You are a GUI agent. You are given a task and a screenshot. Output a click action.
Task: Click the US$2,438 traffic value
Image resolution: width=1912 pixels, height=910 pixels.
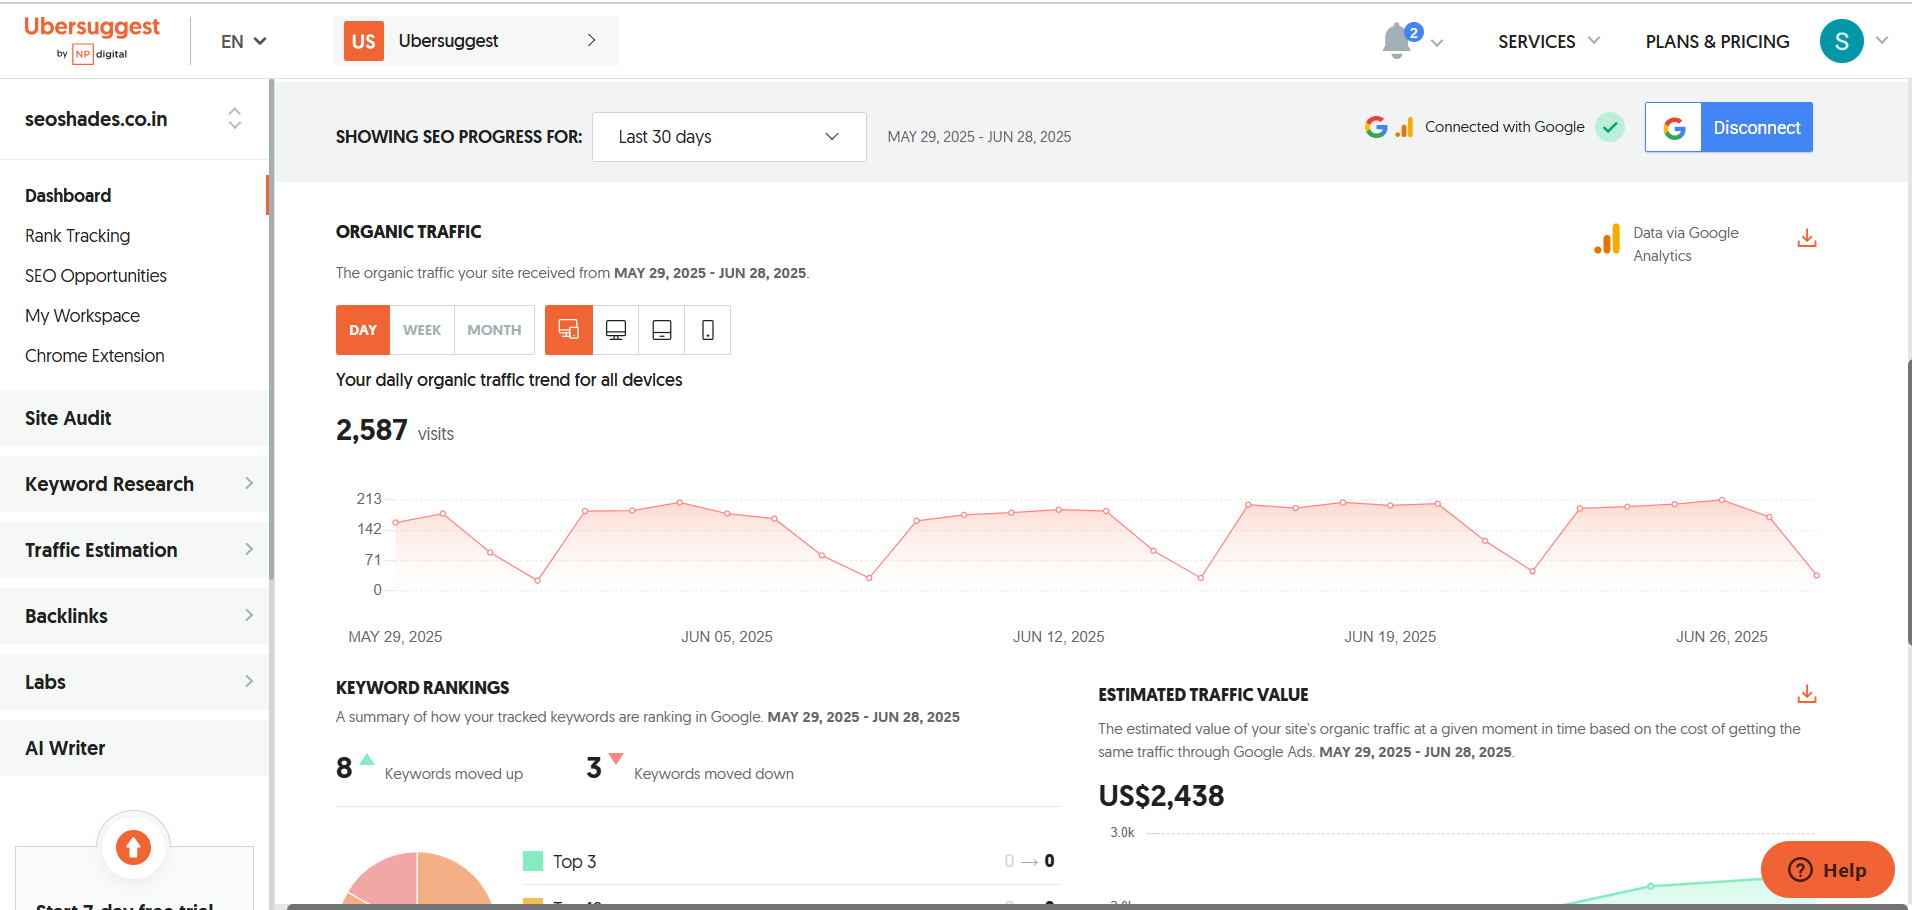pyautogui.click(x=1161, y=796)
